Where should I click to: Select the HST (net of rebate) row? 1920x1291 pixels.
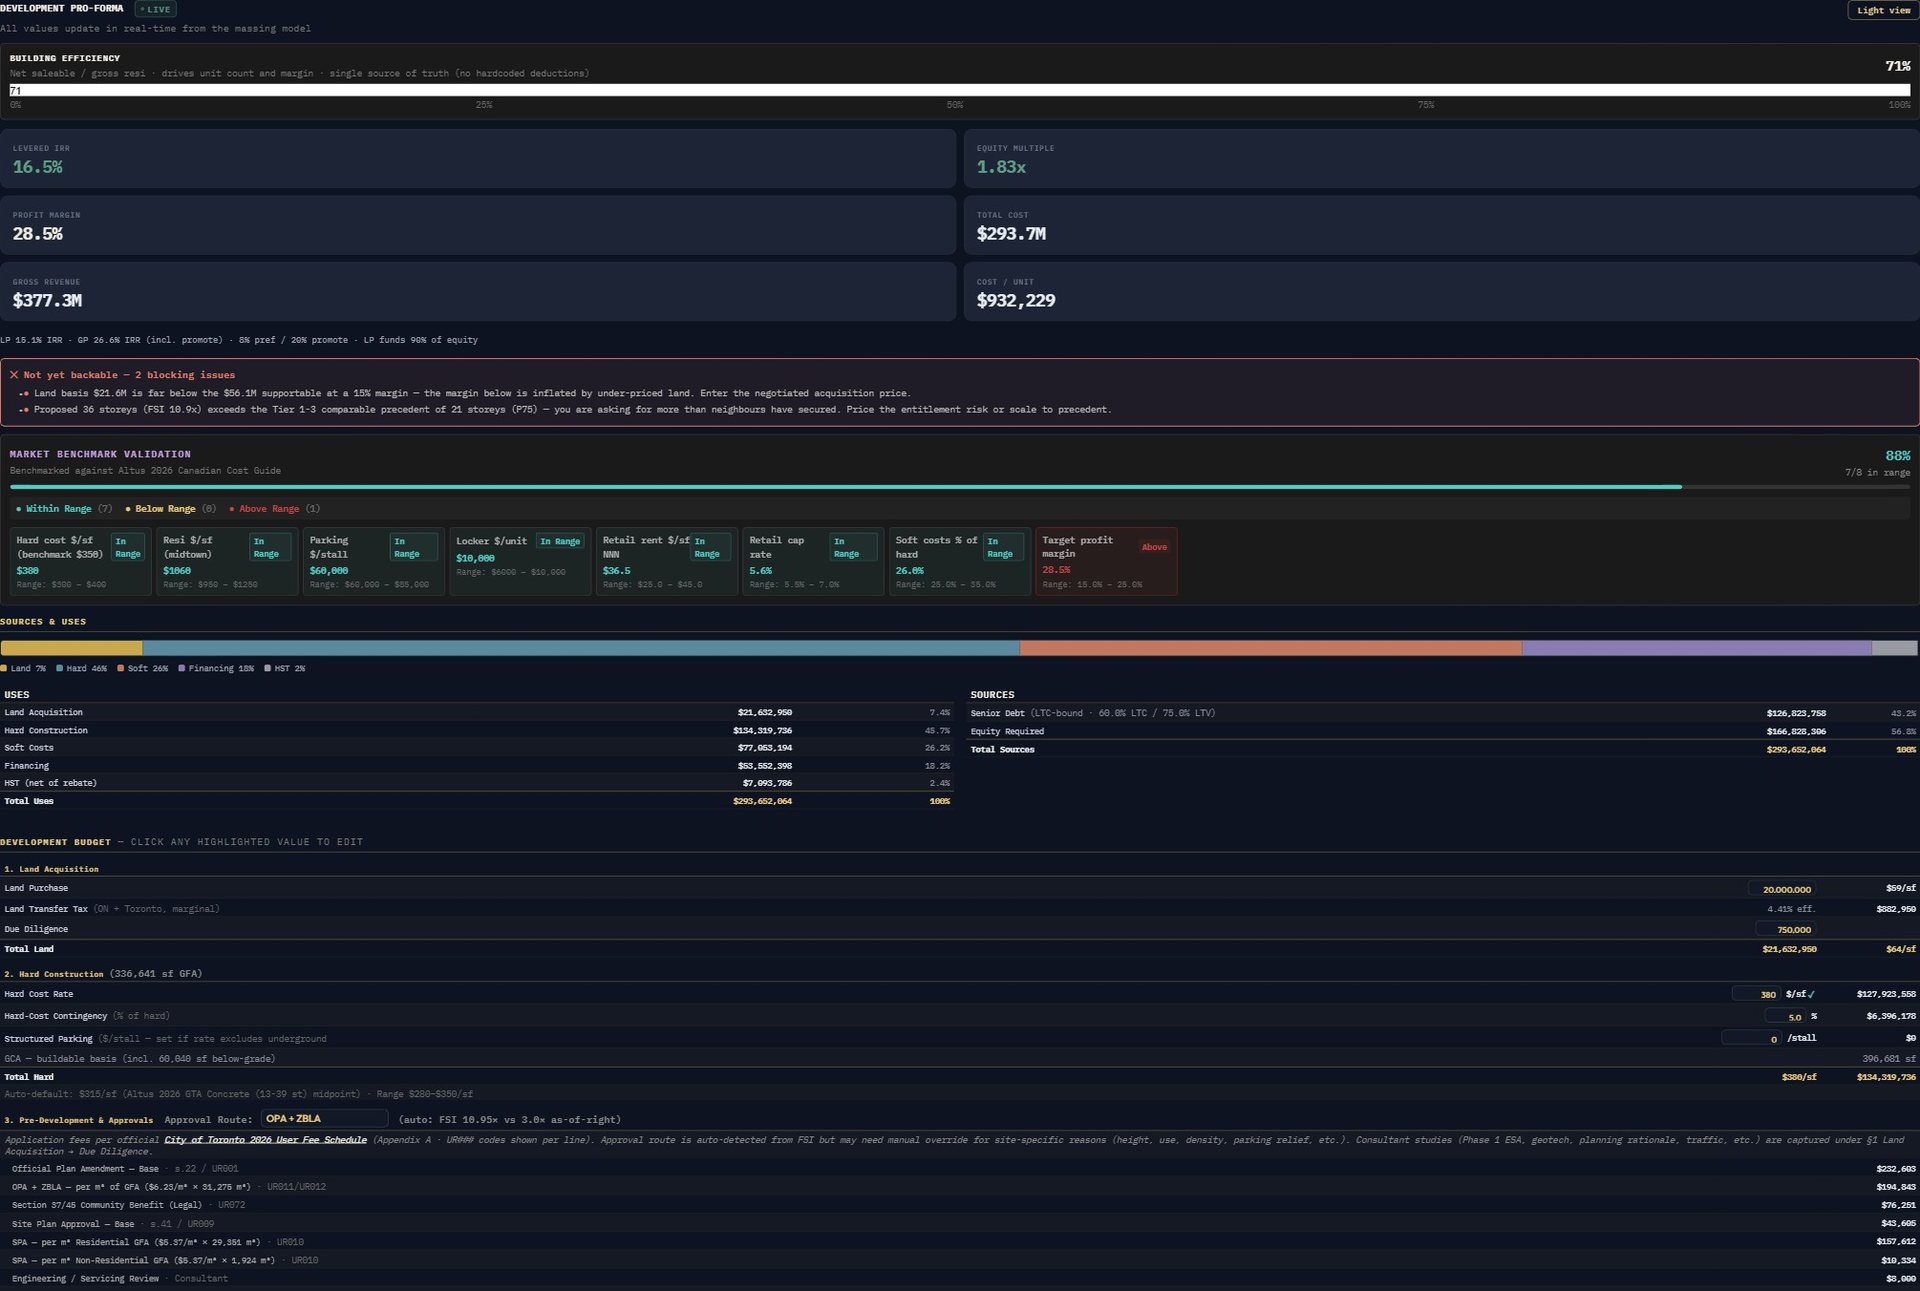477,783
